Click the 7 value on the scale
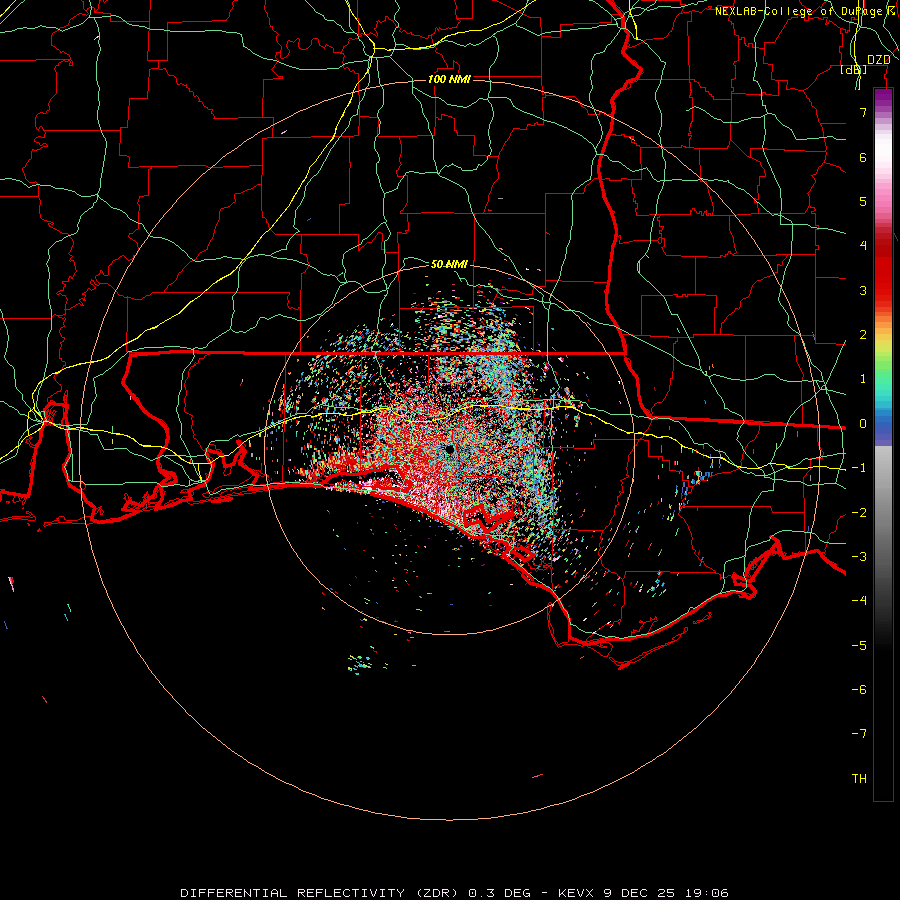The width and height of the screenshot is (900, 900). (863, 112)
